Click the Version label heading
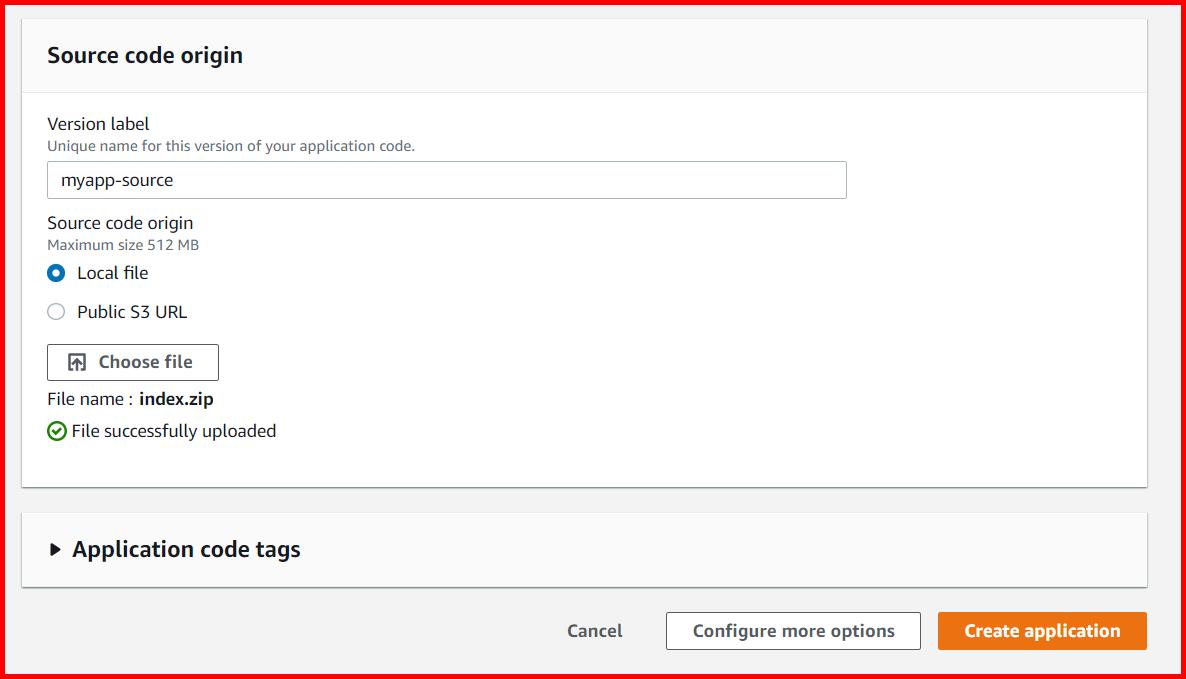 97,124
